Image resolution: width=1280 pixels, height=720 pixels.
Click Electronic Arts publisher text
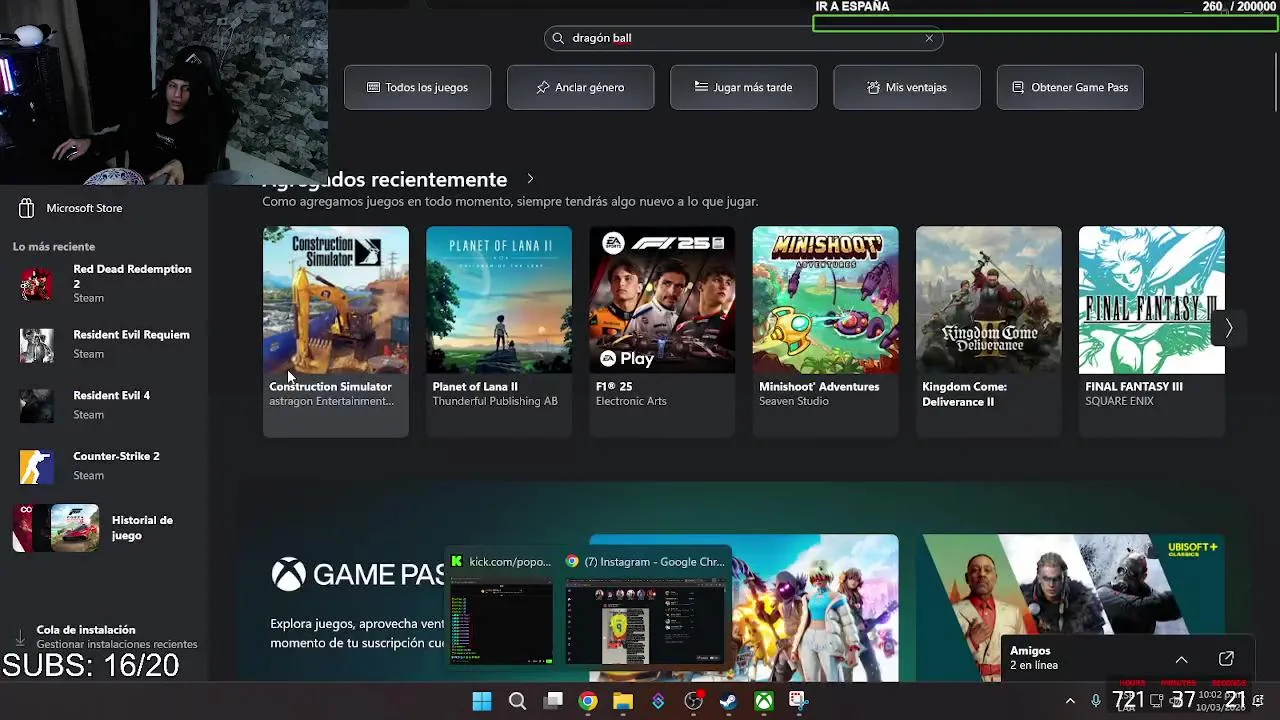click(631, 401)
